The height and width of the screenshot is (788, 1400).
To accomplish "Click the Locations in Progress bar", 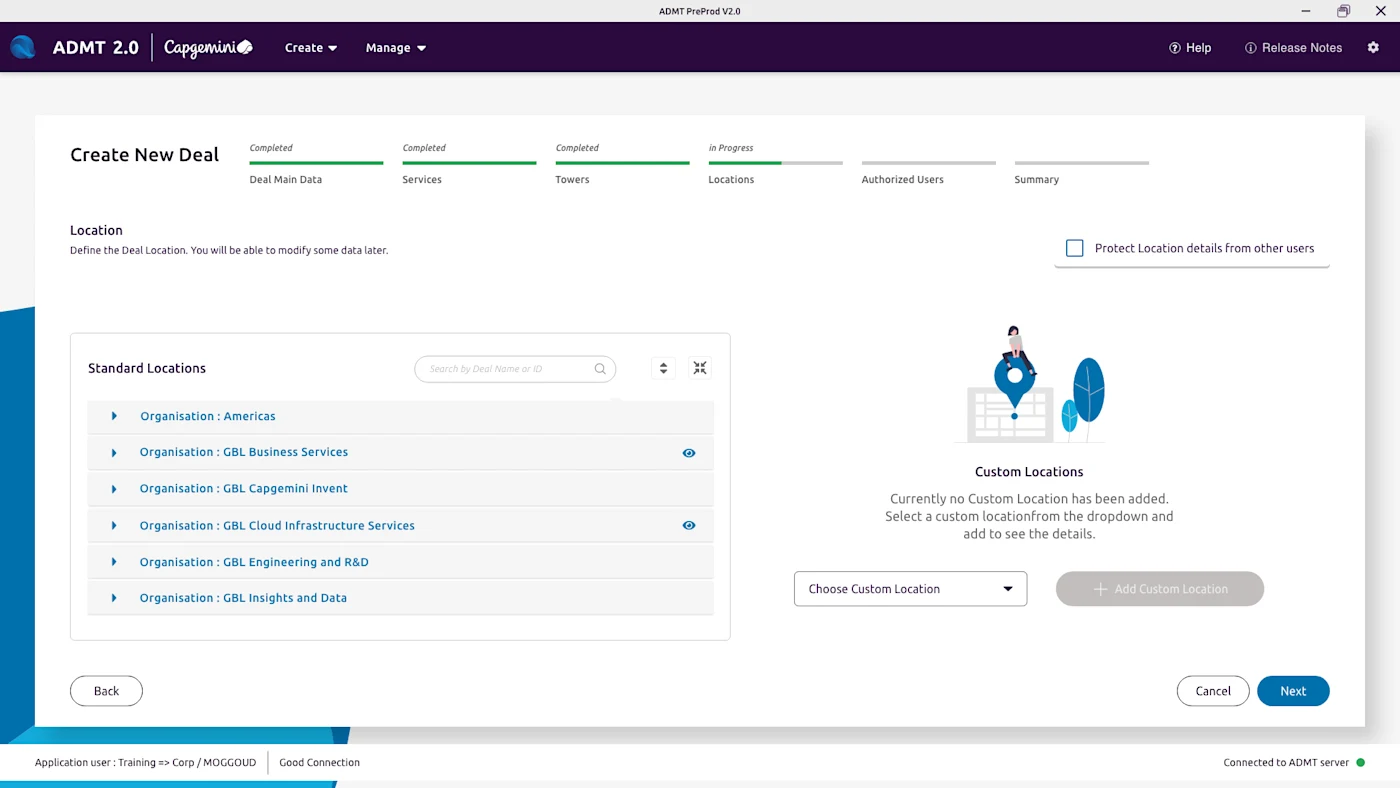I will coord(775,162).
